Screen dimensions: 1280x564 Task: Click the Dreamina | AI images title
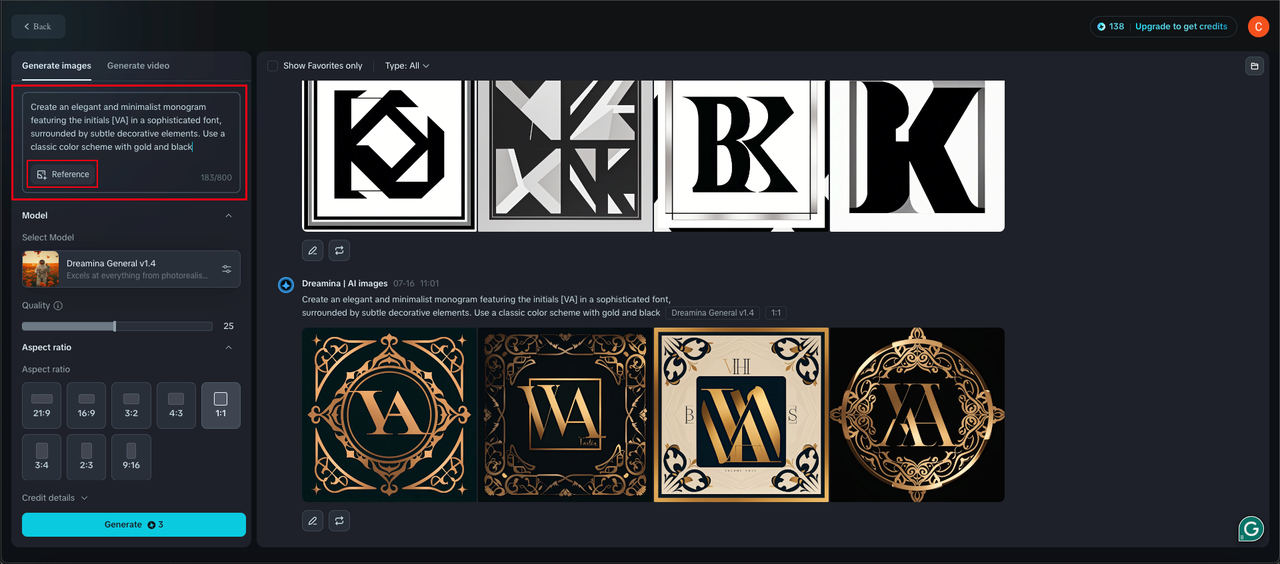tap(344, 284)
